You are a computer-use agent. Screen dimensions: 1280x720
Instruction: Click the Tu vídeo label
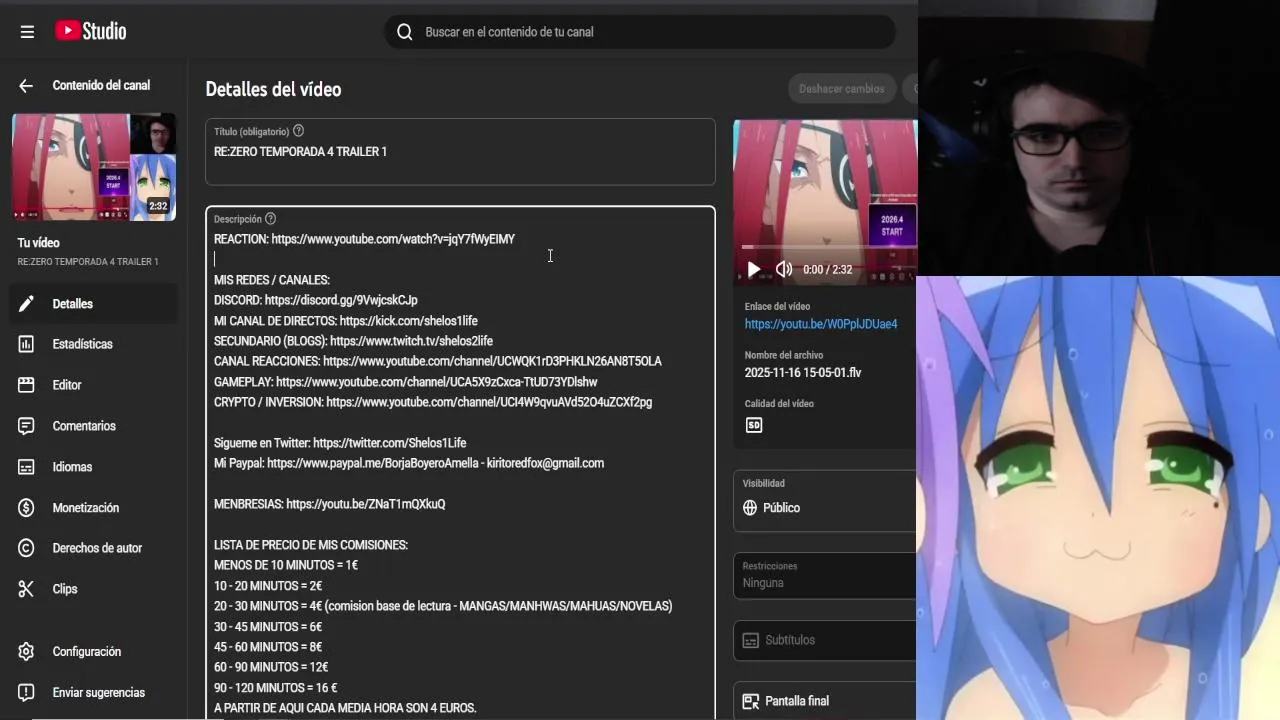(x=39, y=243)
